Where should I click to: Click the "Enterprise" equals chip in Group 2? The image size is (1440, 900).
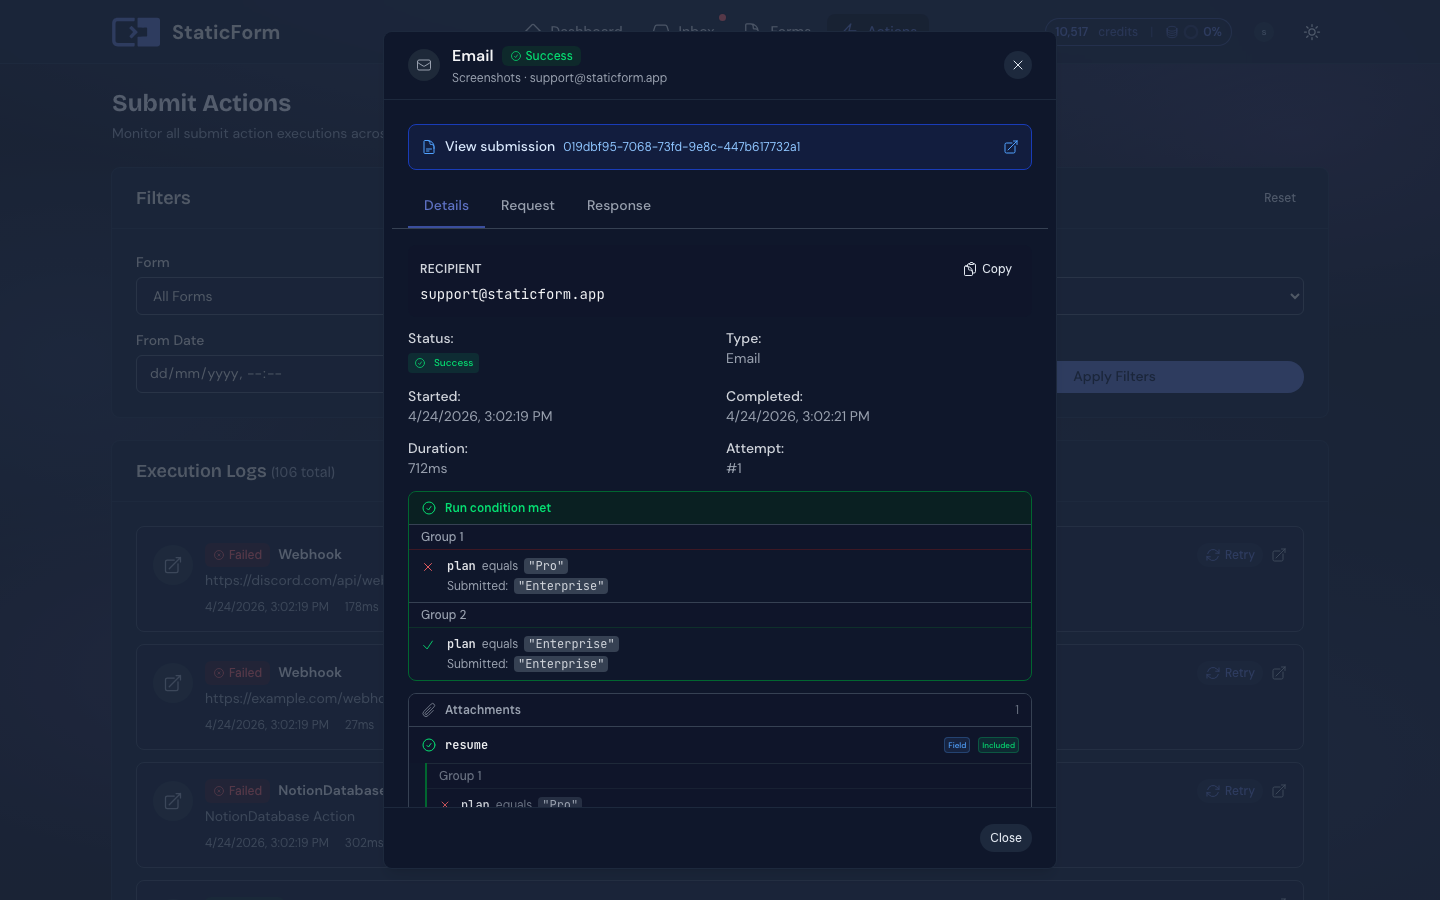(571, 644)
